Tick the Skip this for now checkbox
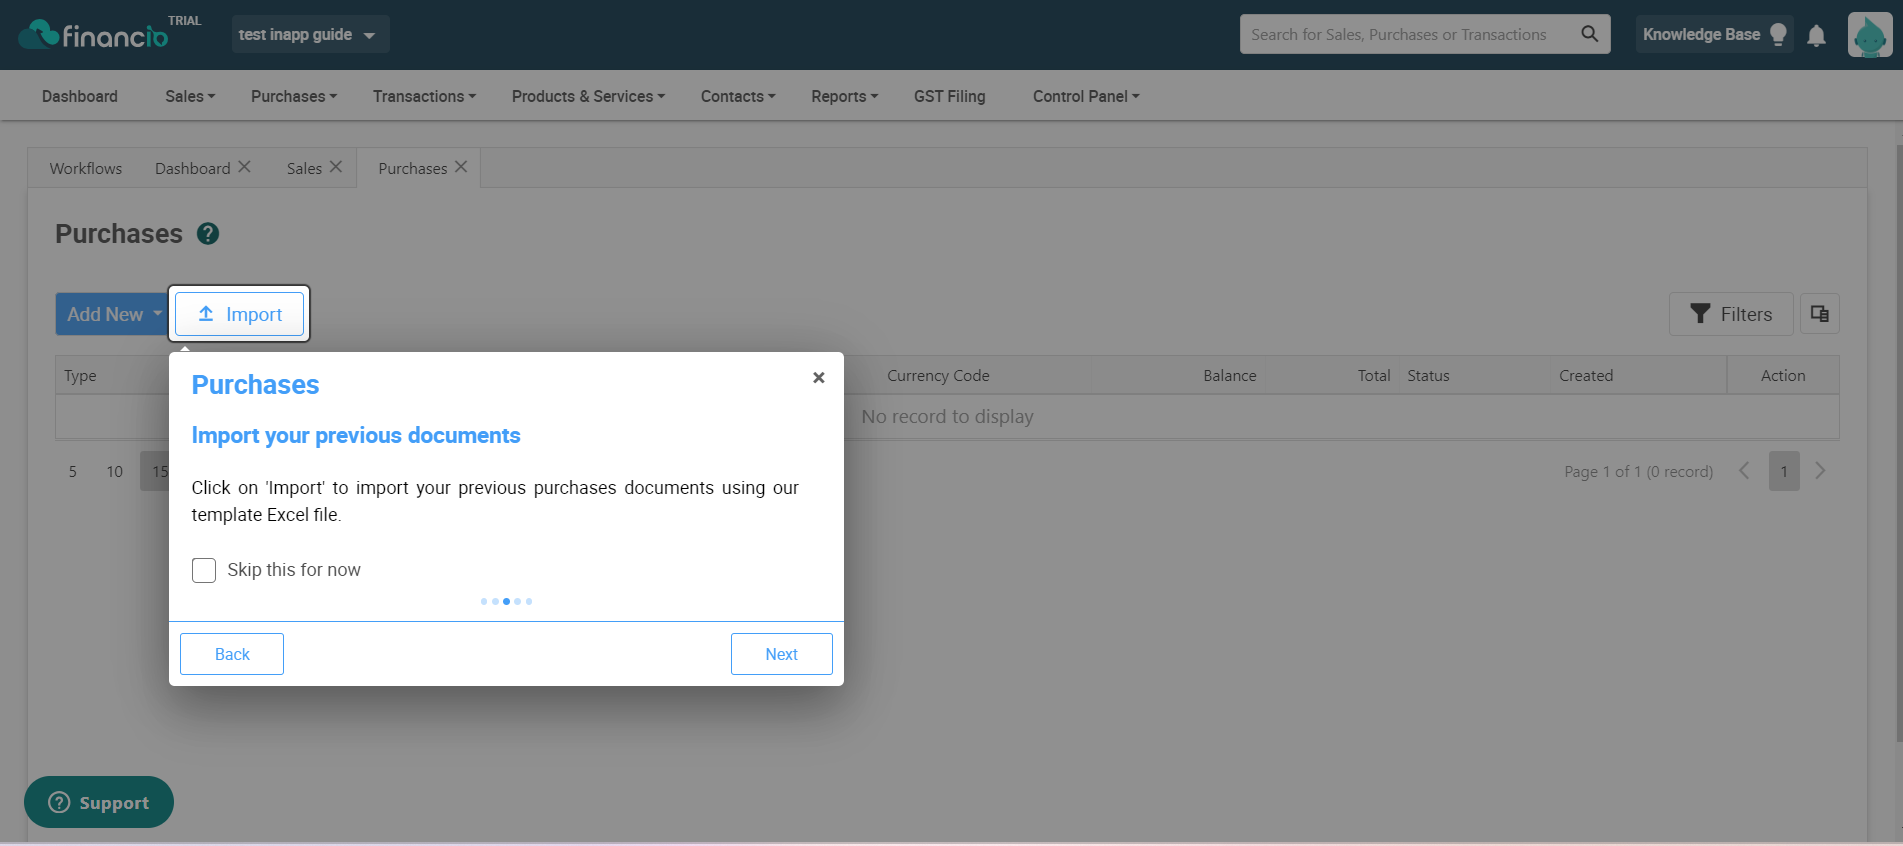Image resolution: width=1903 pixels, height=846 pixels. (x=204, y=570)
